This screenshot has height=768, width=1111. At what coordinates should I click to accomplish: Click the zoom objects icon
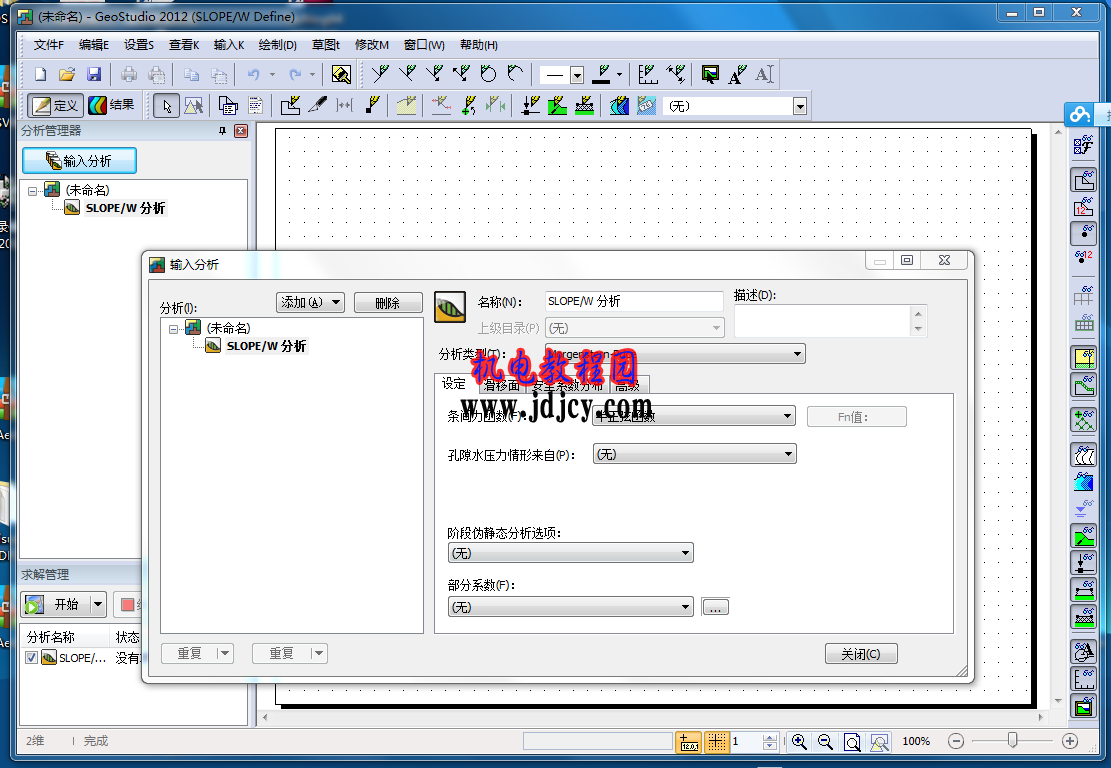click(x=879, y=741)
